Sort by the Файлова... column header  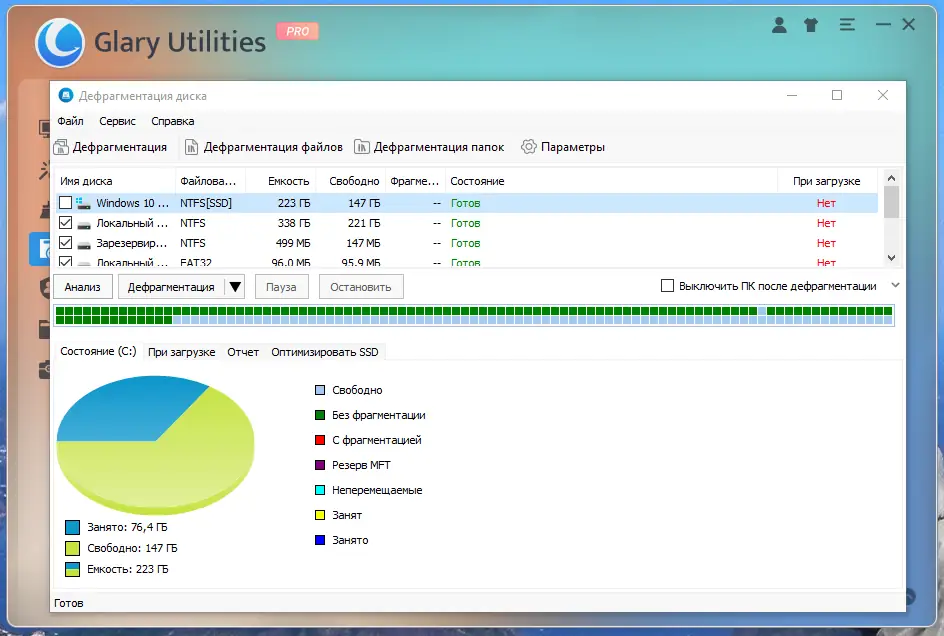point(208,181)
